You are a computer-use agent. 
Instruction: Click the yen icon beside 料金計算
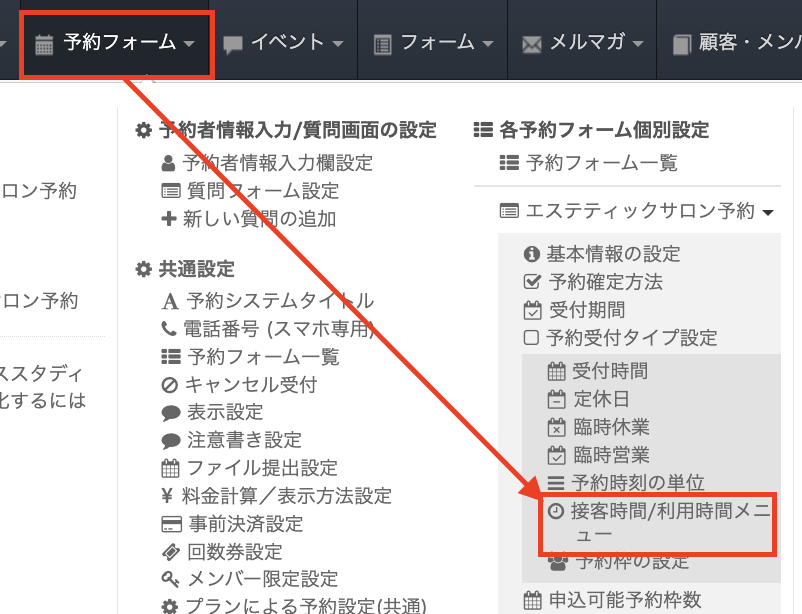[168, 496]
